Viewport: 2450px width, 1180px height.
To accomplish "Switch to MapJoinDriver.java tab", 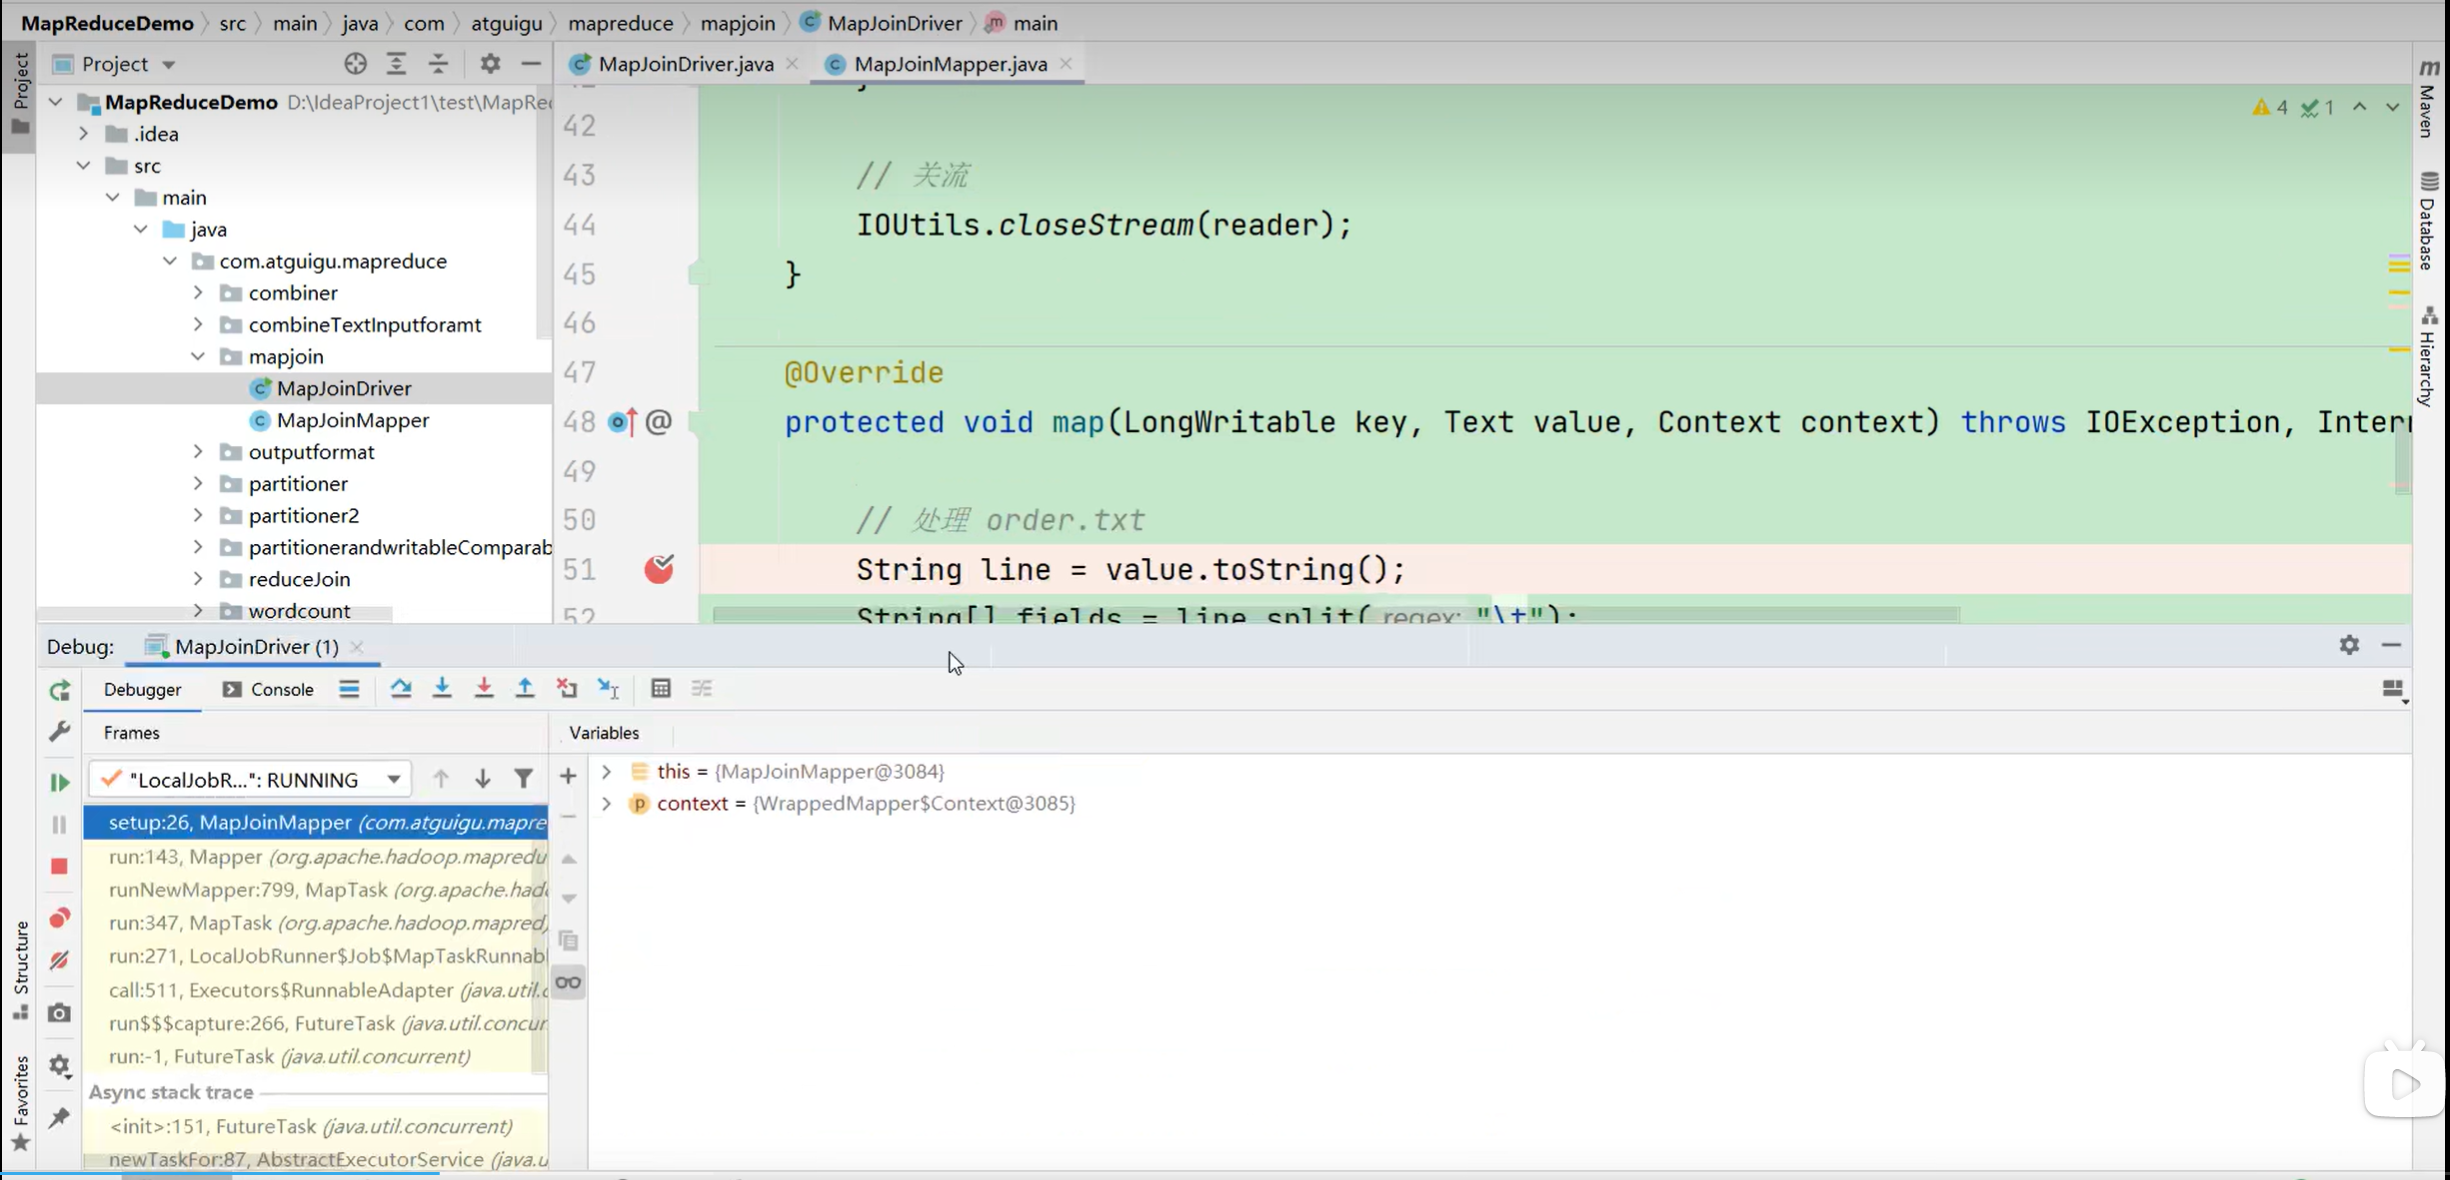I will point(685,64).
